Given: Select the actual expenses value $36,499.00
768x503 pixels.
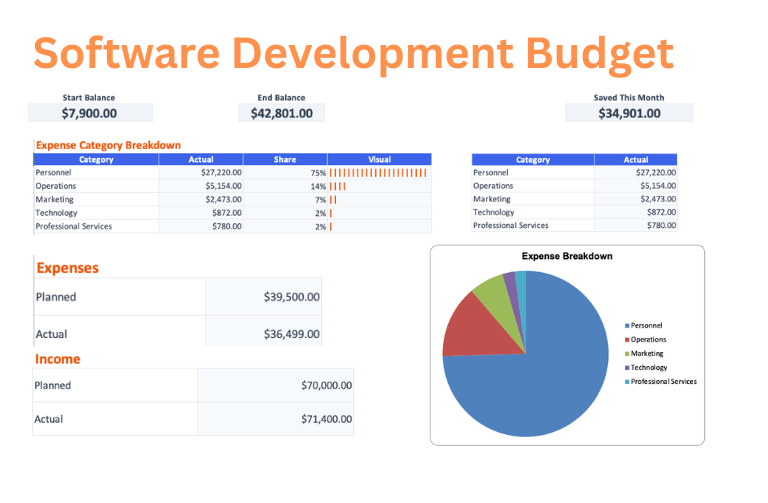Looking at the screenshot, I should click(x=292, y=334).
